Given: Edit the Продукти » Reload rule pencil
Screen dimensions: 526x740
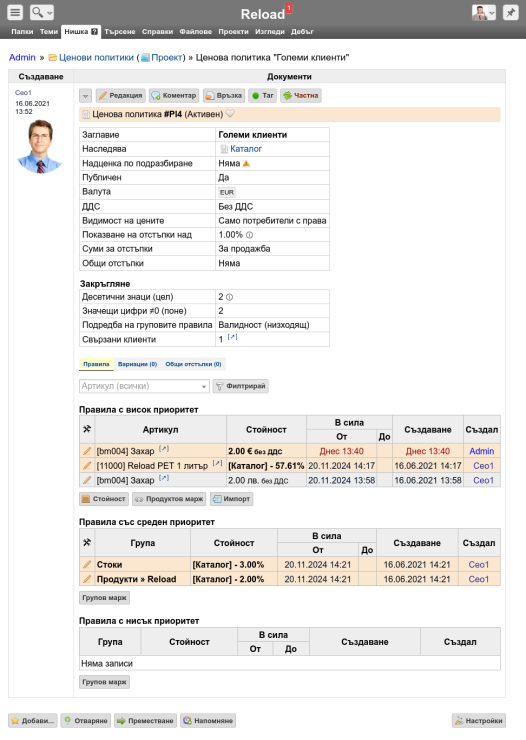Looking at the screenshot, I should 87,579.
